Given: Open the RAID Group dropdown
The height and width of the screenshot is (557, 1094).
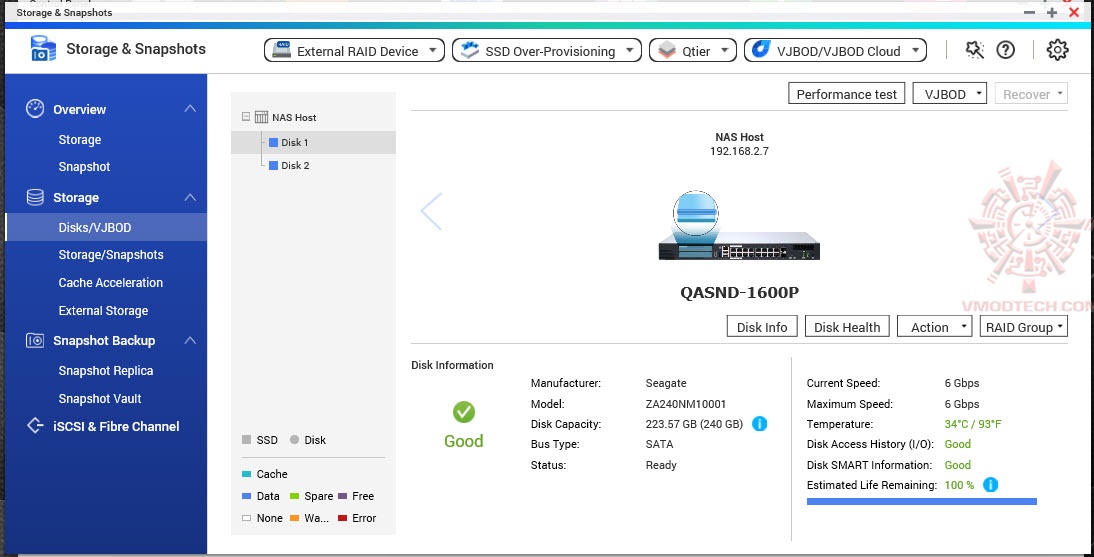Looking at the screenshot, I should coord(1024,327).
